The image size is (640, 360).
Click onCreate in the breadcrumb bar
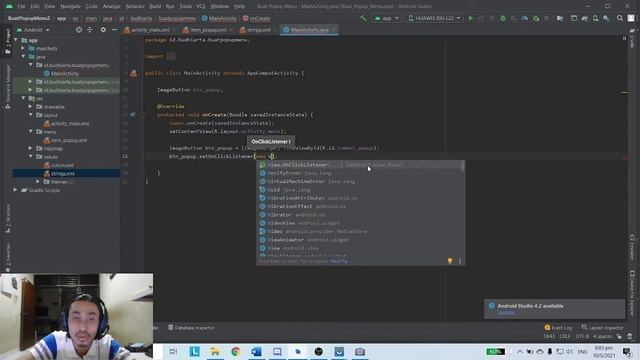point(256,18)
